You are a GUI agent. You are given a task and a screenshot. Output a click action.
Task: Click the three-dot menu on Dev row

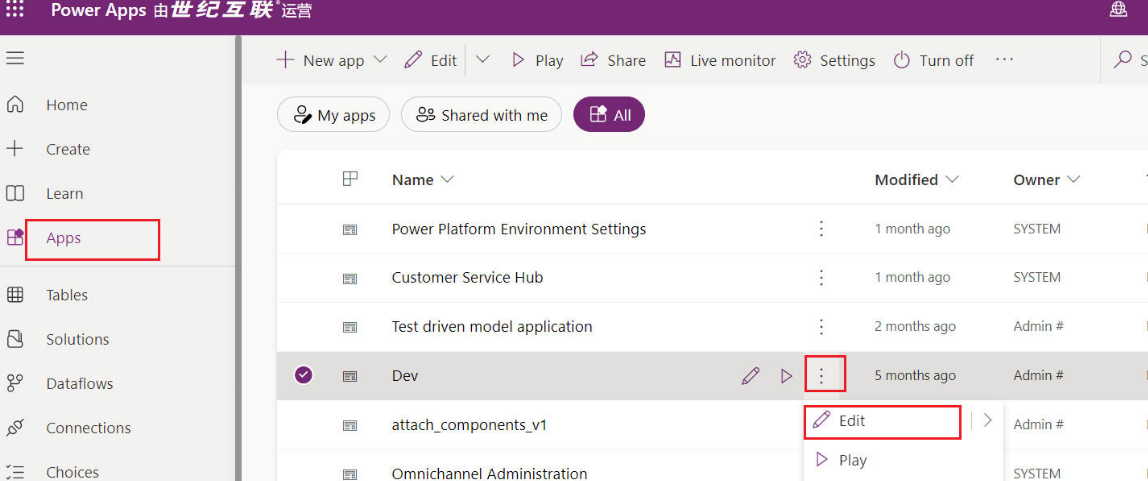pos(821,376)
